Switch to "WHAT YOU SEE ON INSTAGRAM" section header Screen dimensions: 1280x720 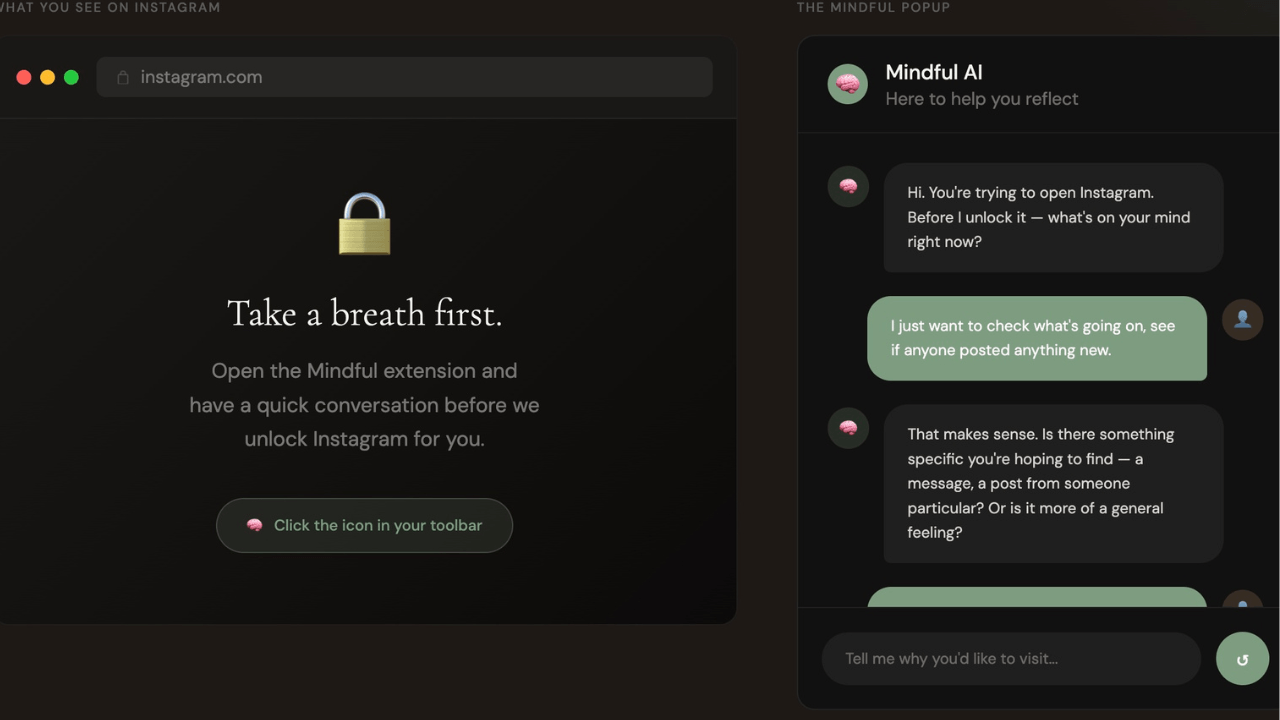tap(110, 7)
